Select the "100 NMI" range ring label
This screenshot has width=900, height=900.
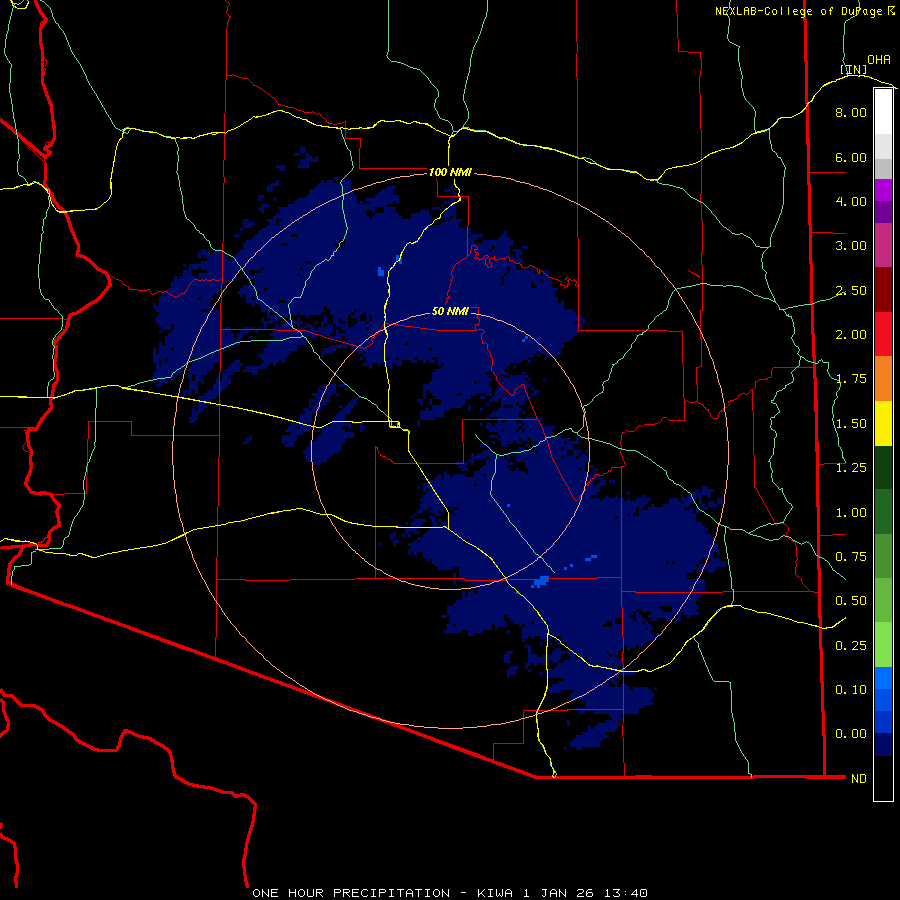tap(450, 172)
